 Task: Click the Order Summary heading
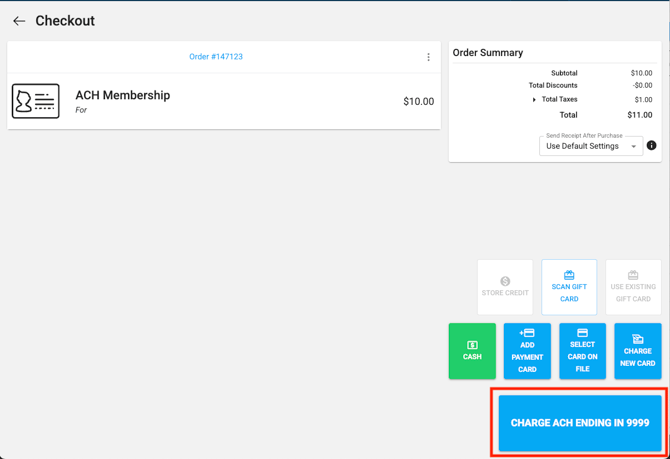click(488, 53)
